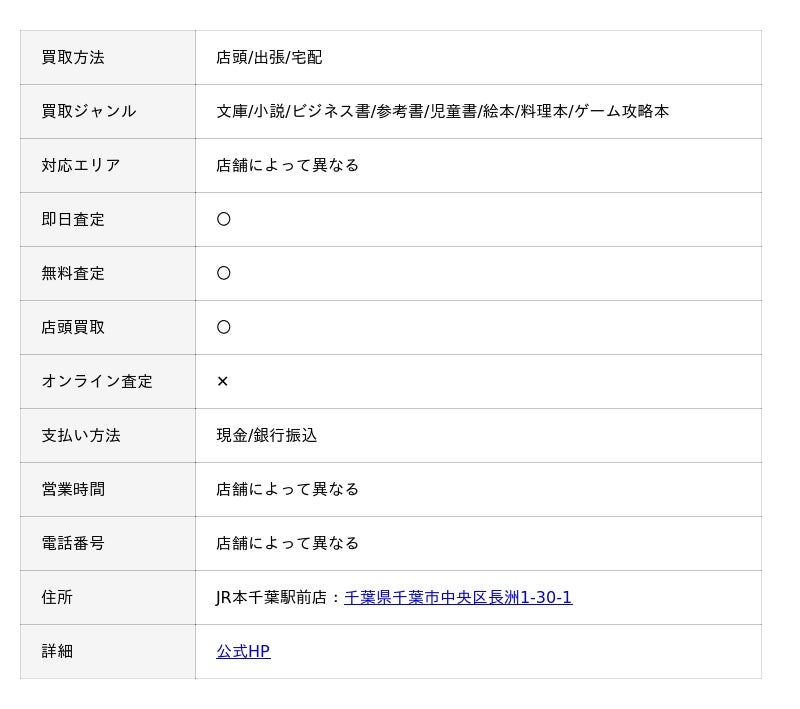This screenshot has height=709, width=800.
Task: Click the 買取ジャンル row header
Action: point(89,111)
